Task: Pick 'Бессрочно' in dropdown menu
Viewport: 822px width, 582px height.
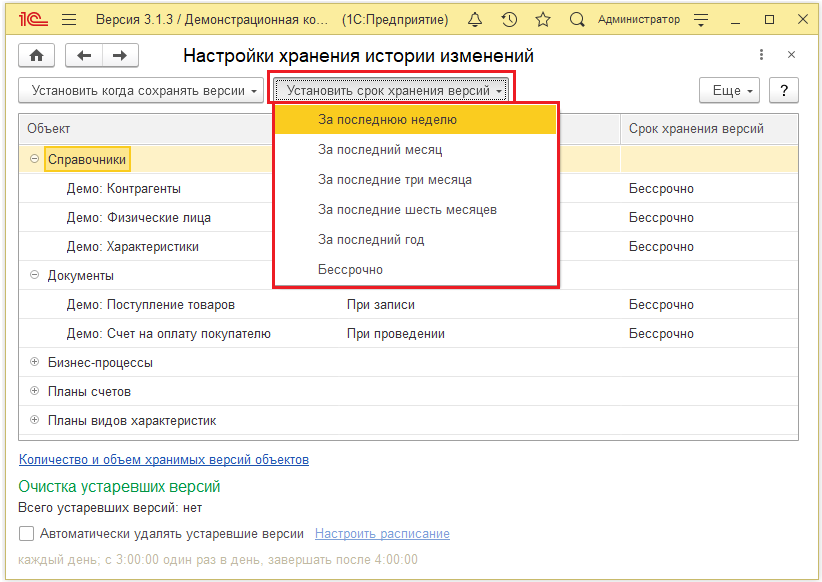Action: point(415,269)
